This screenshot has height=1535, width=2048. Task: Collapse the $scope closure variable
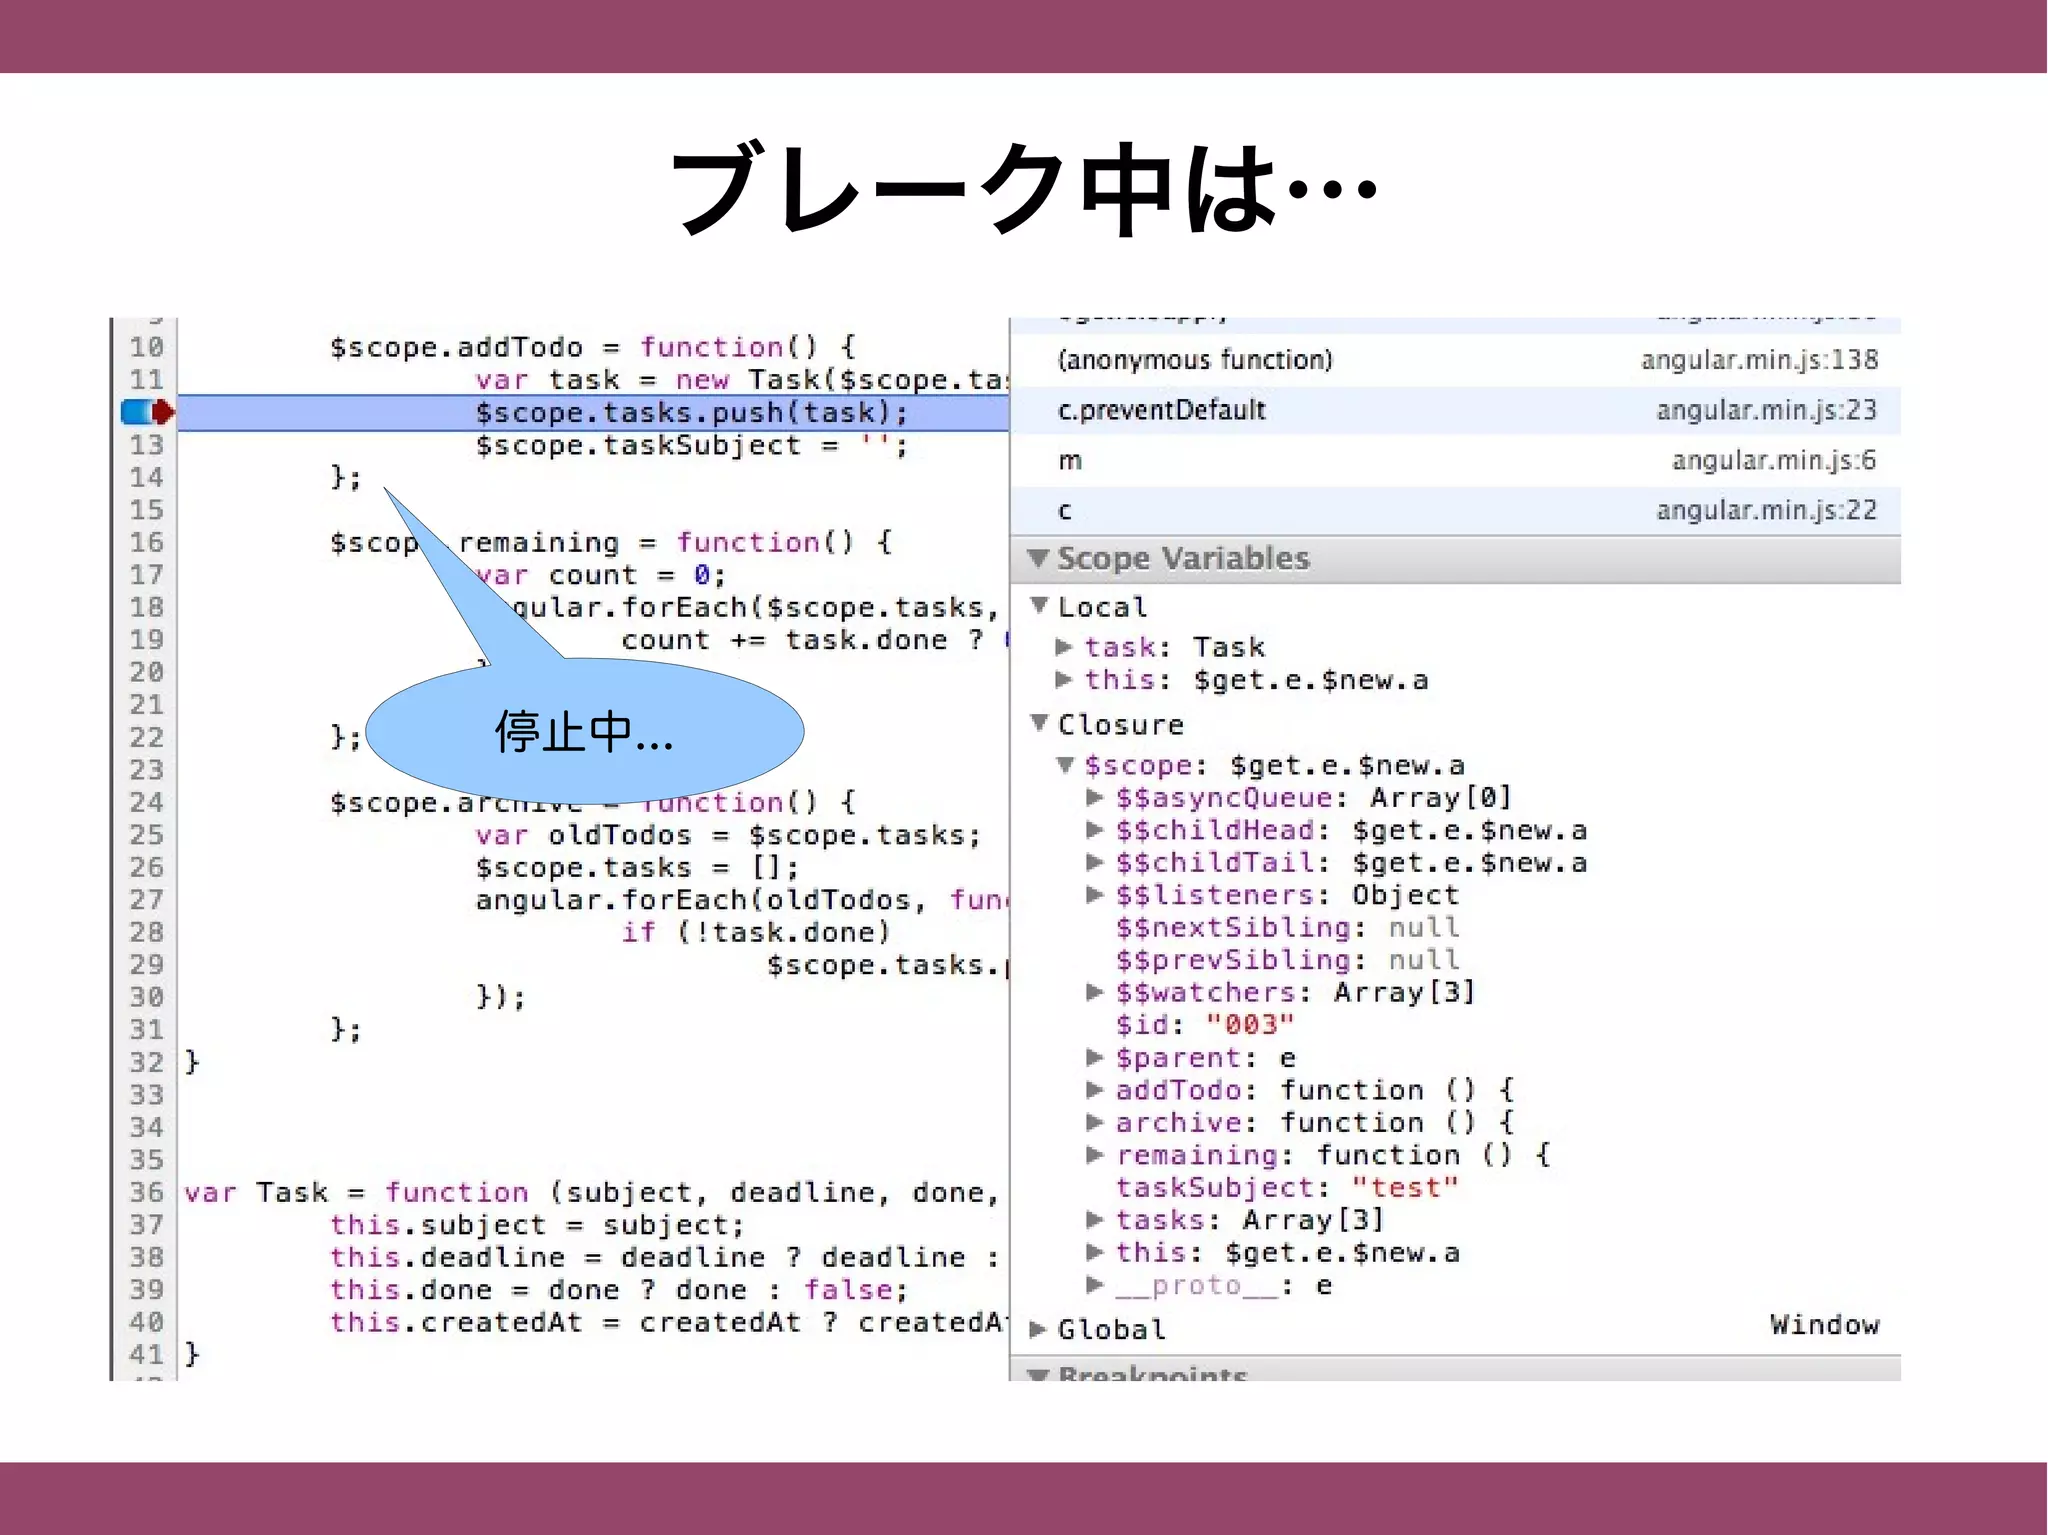[1066, 765]
